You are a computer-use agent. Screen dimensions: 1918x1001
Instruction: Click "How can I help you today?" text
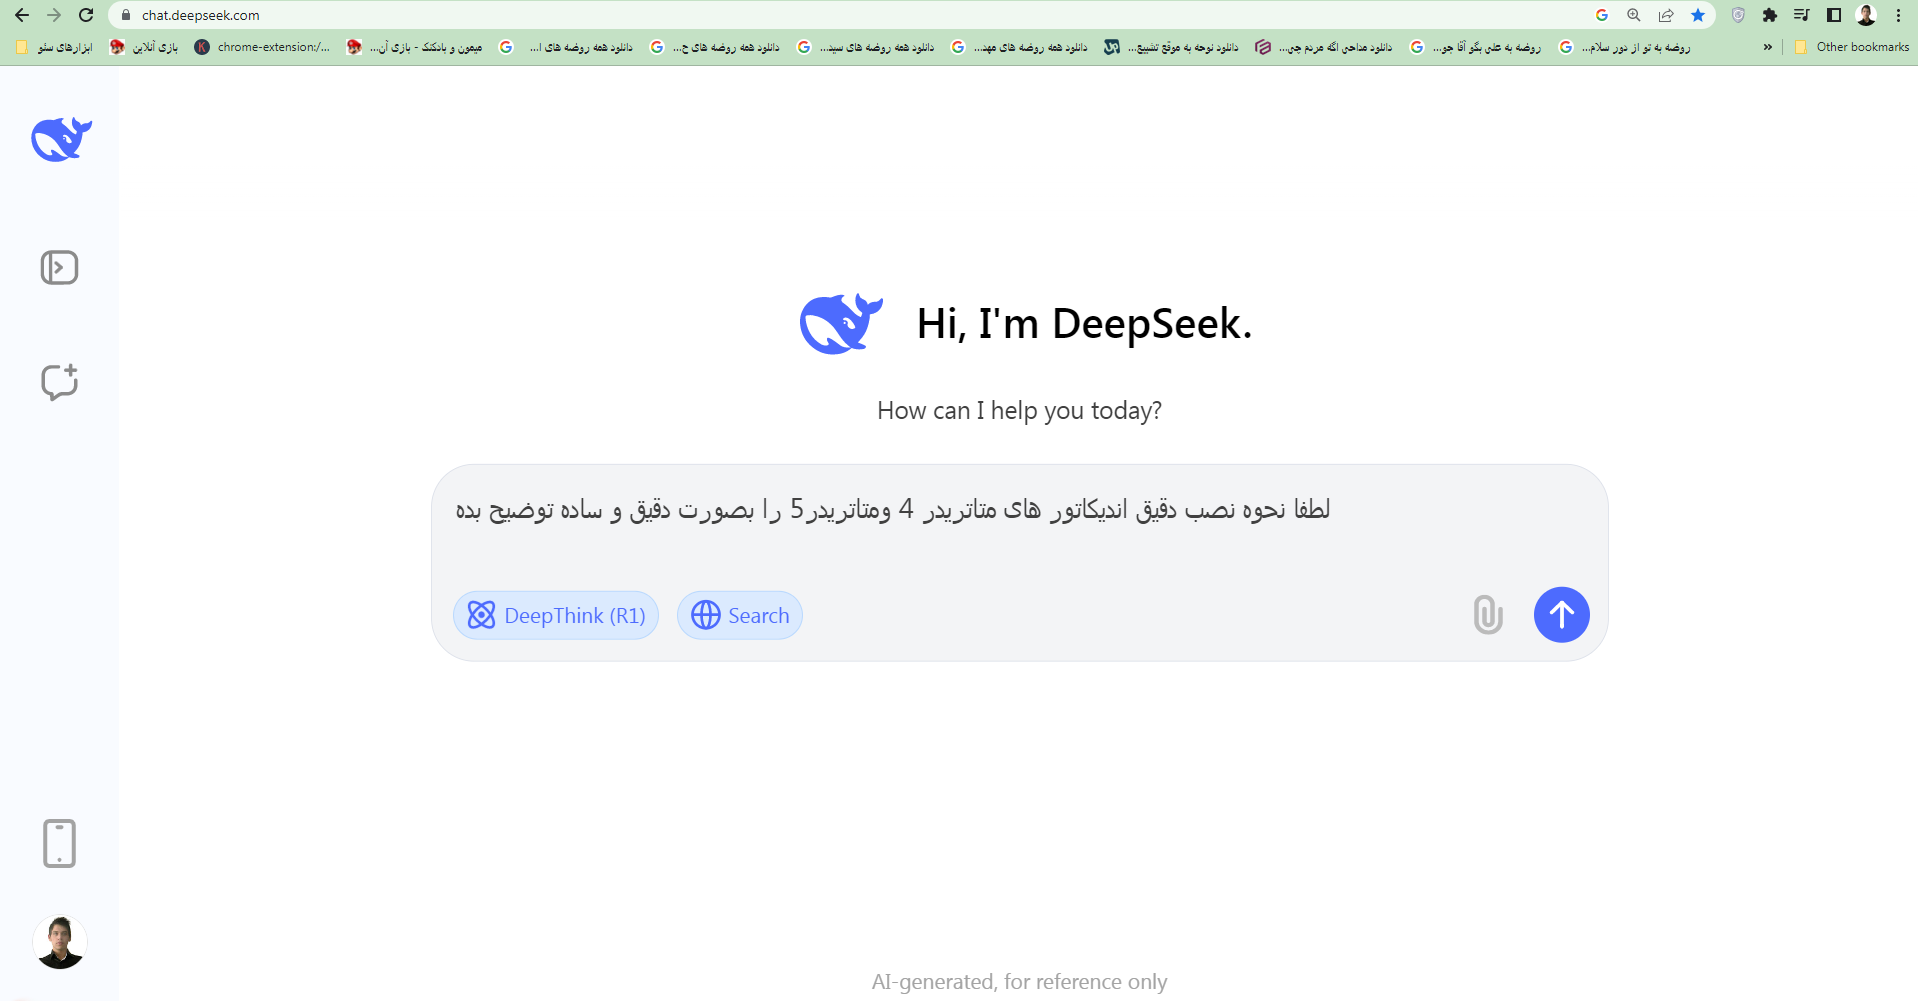[1019, 411]
